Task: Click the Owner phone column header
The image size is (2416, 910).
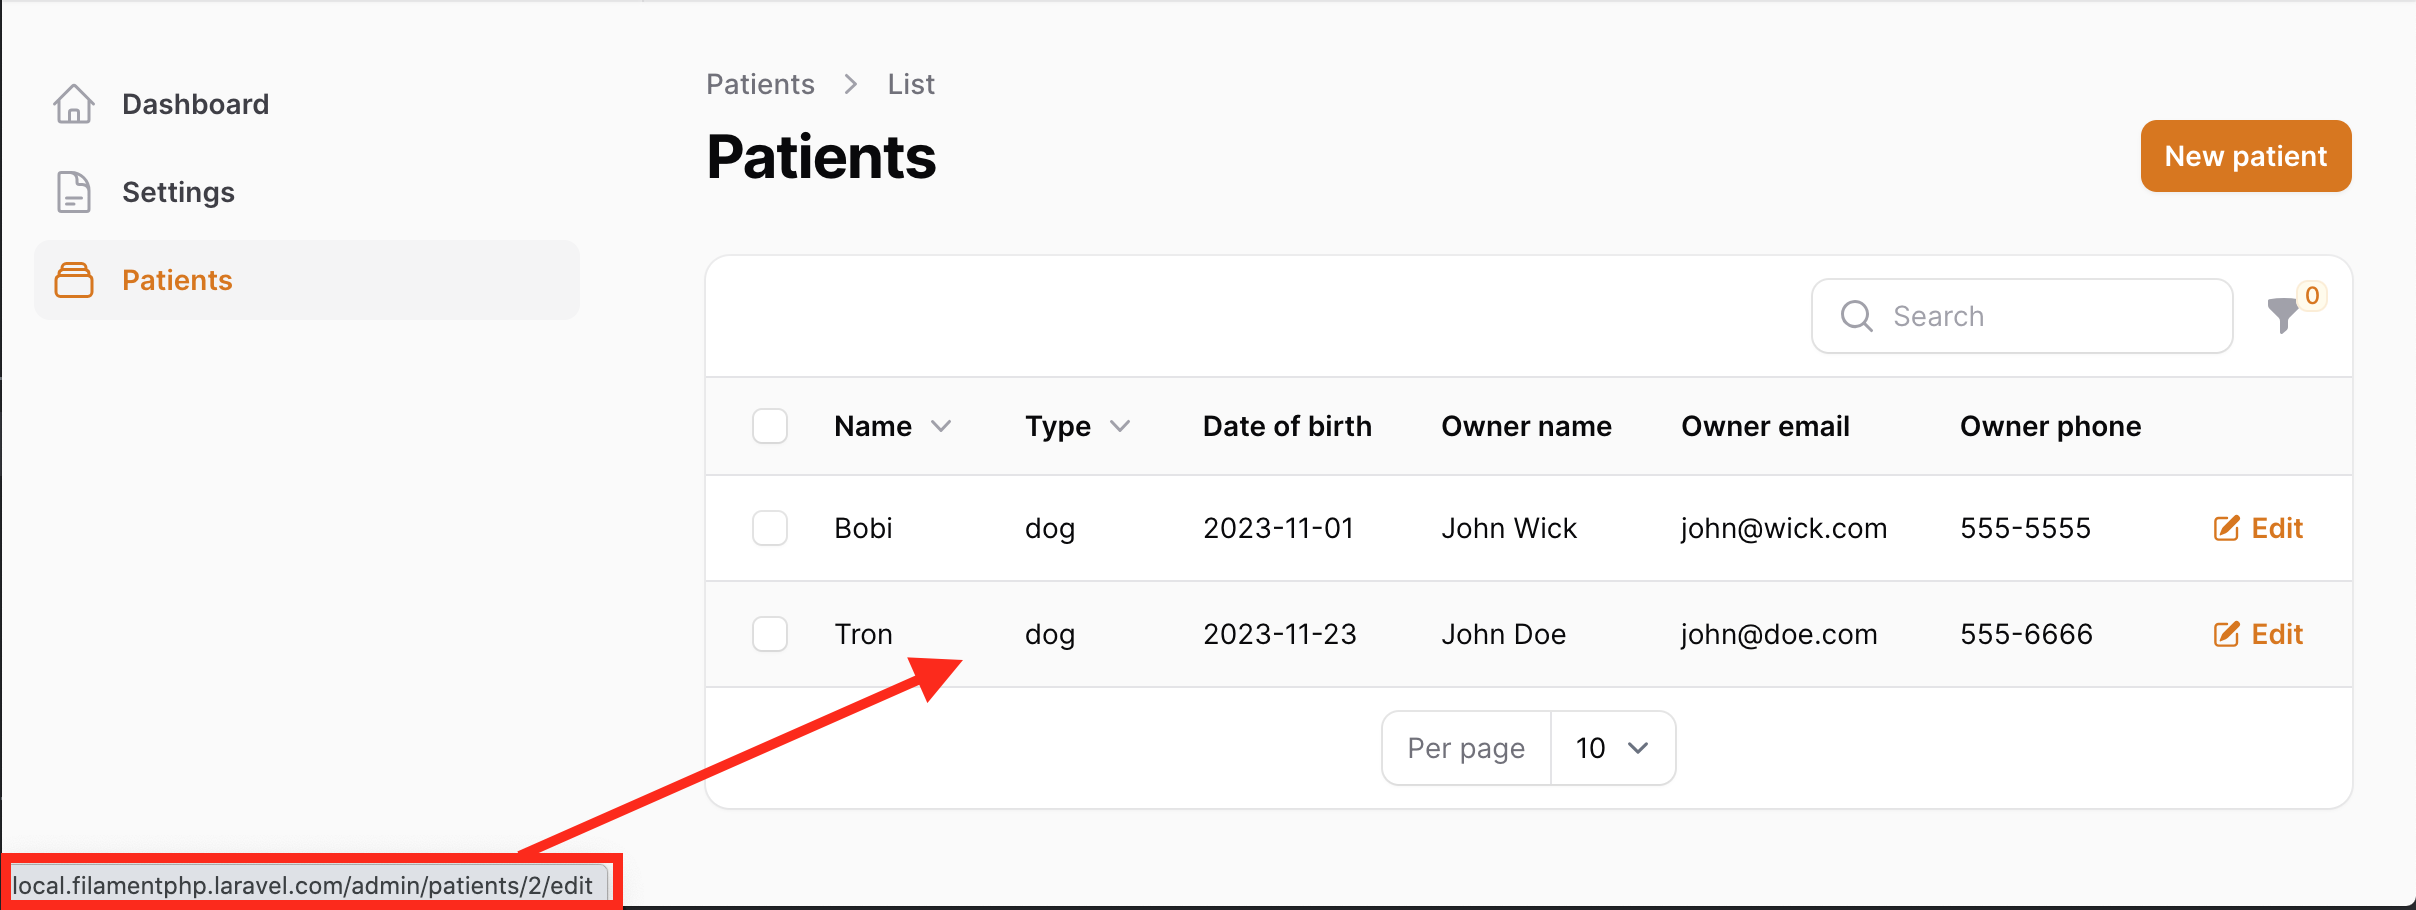Action: tap(2050, 426)
